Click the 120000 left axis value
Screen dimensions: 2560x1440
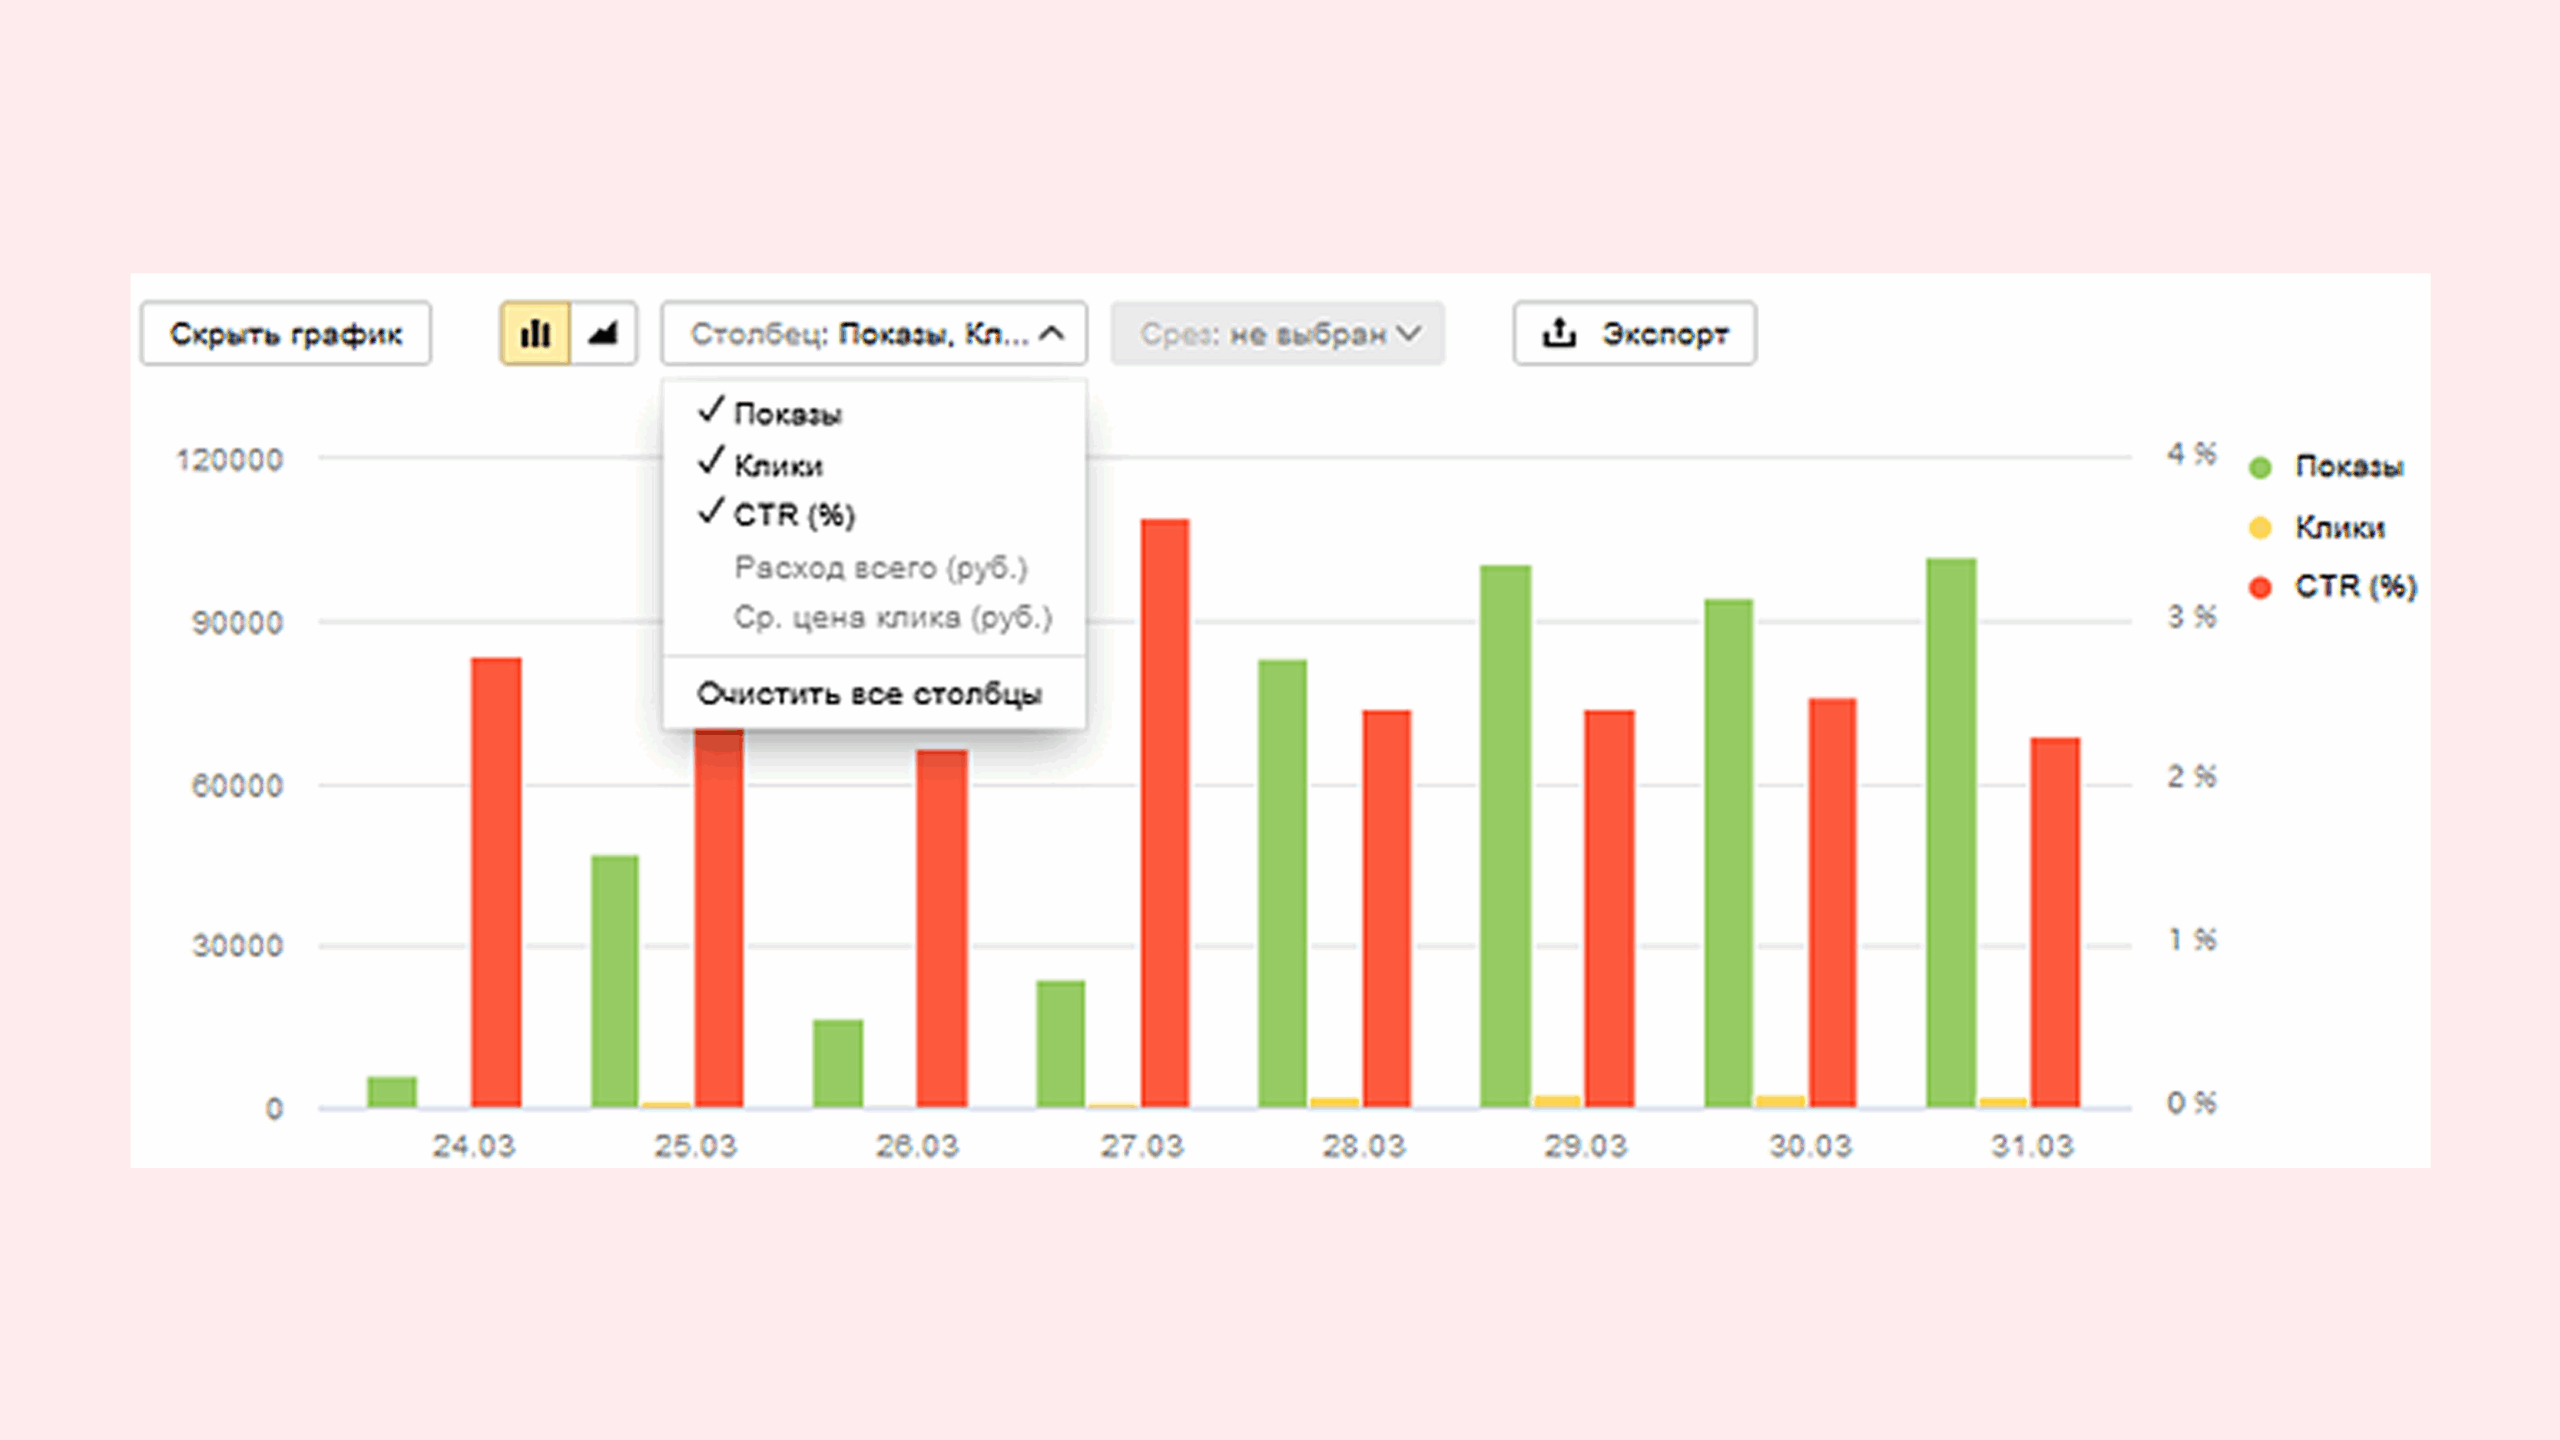[x=230, y=460]
